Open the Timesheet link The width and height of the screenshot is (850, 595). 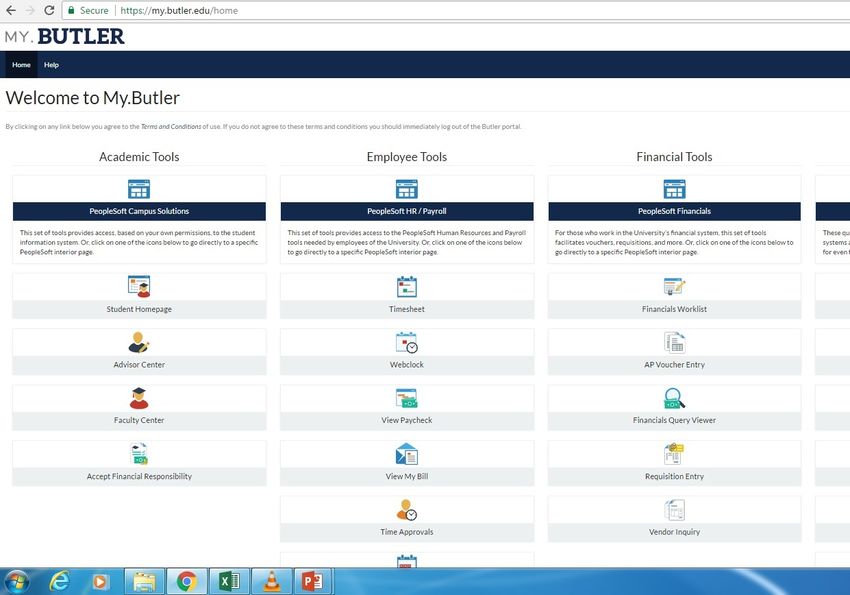point(407,309)
